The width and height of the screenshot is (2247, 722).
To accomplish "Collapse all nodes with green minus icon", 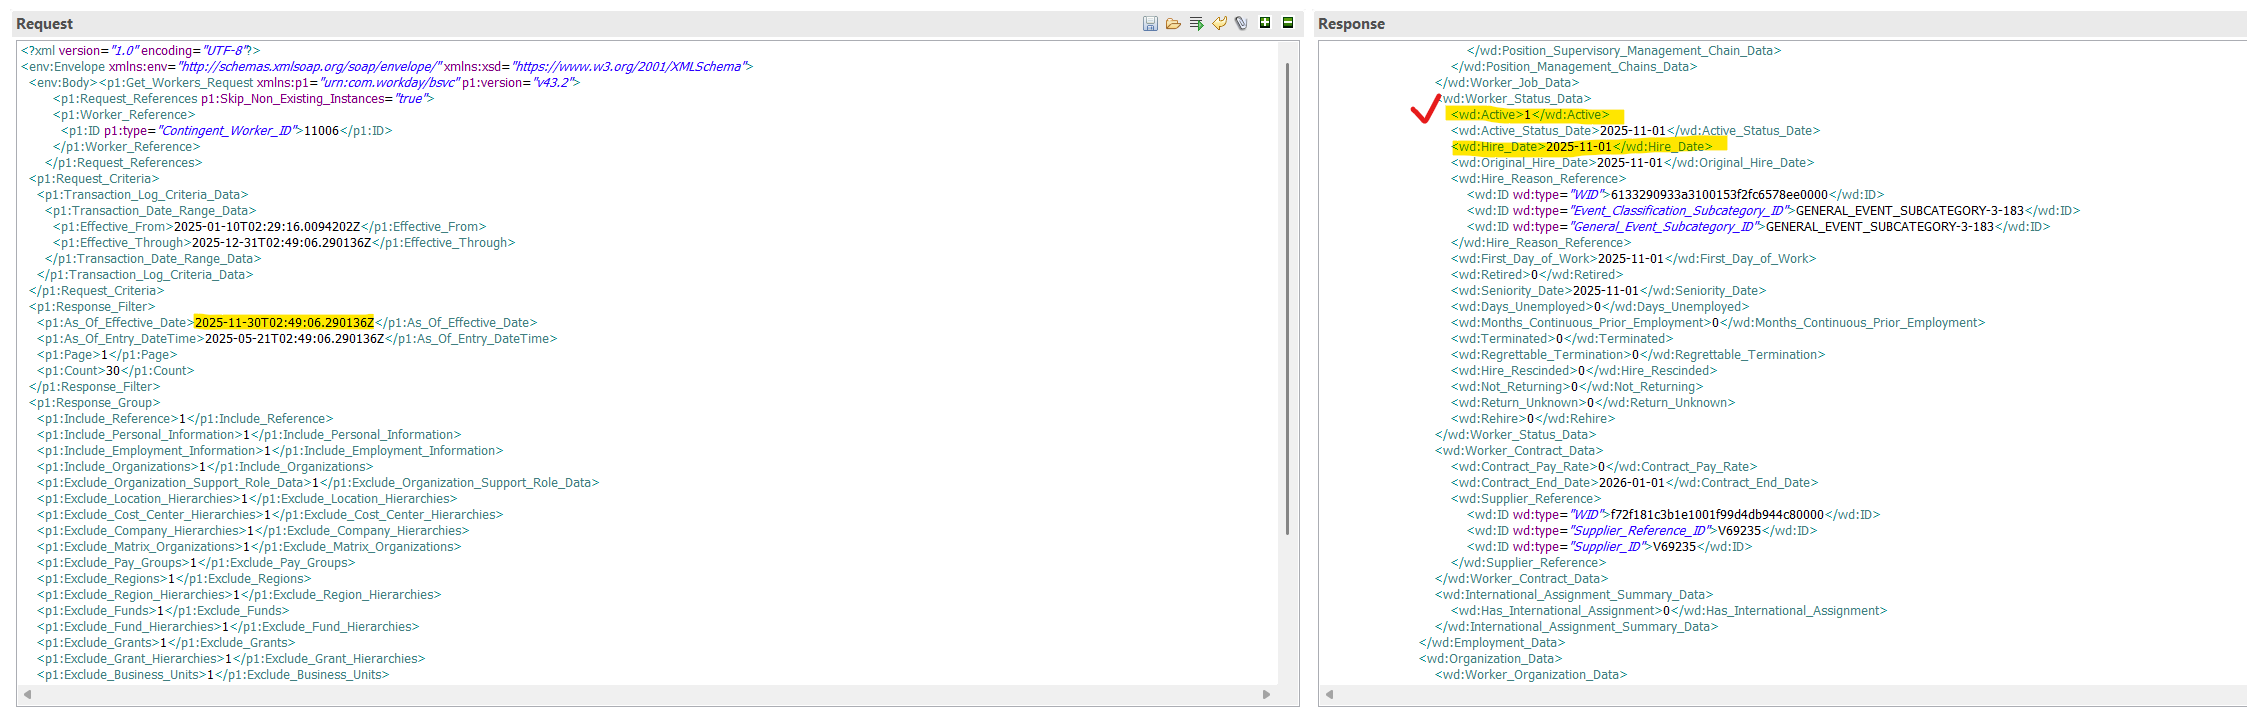I will click(x=1288, y=22).
